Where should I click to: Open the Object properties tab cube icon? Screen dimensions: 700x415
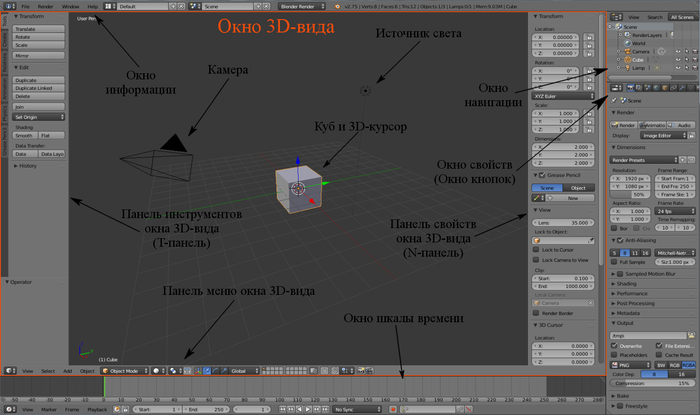(665, 88)
